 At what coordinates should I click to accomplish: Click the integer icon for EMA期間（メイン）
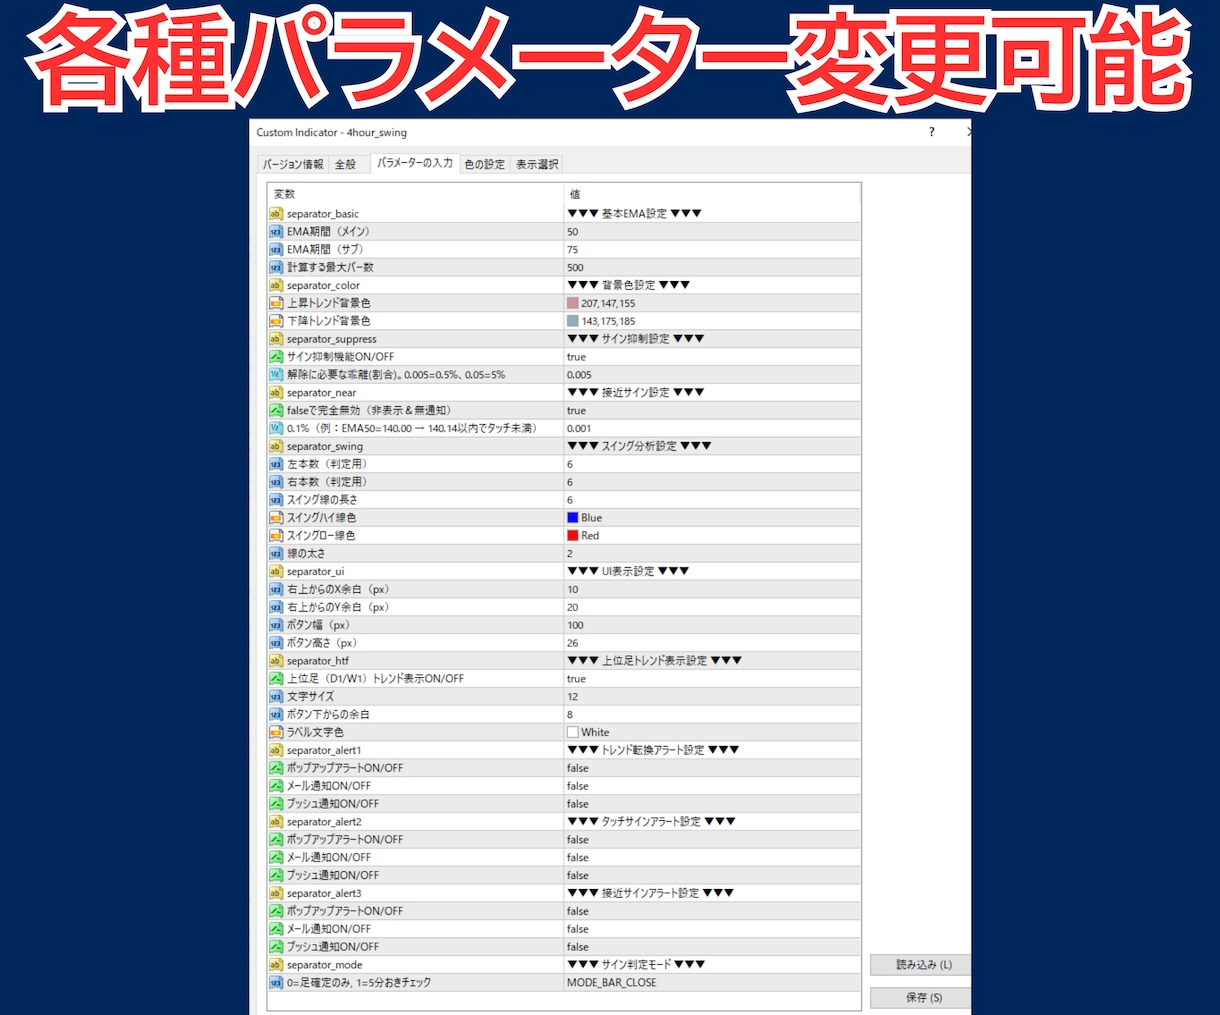click(x=276, y=232)
